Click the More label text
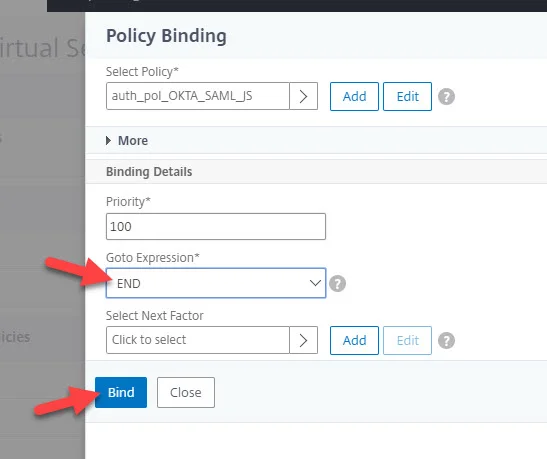 click(x=133, y=141)
